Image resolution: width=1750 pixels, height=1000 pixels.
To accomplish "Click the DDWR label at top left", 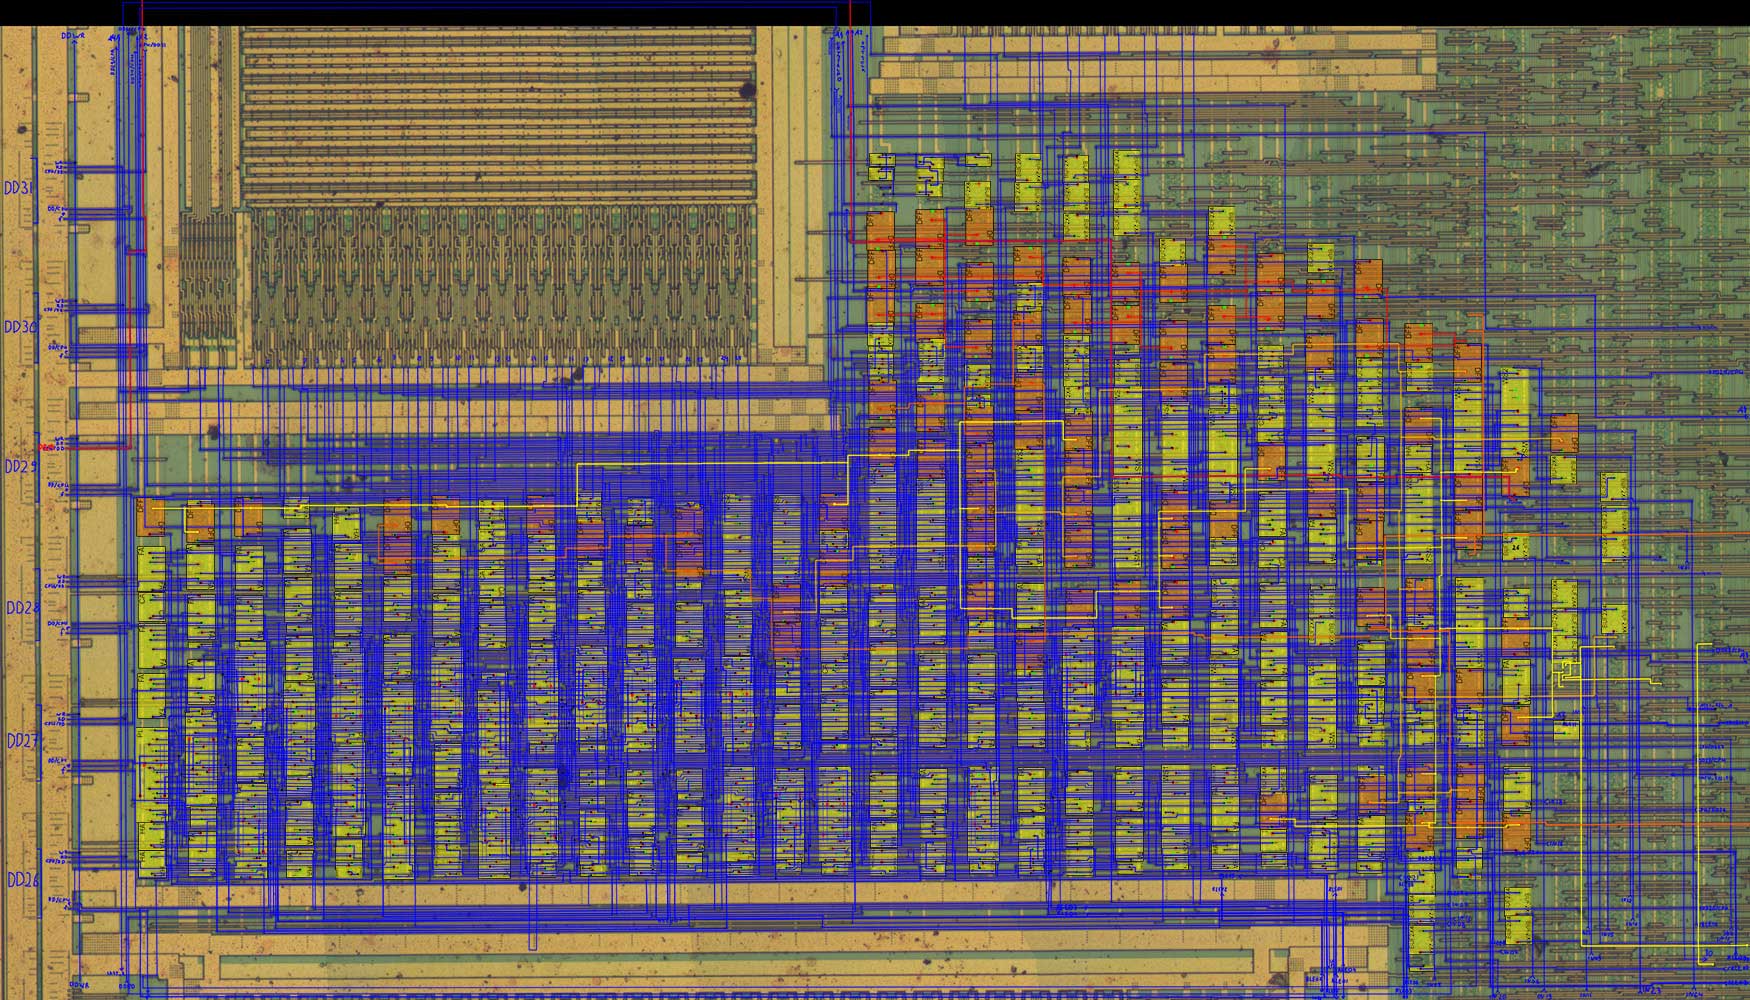I will [73, 36].
